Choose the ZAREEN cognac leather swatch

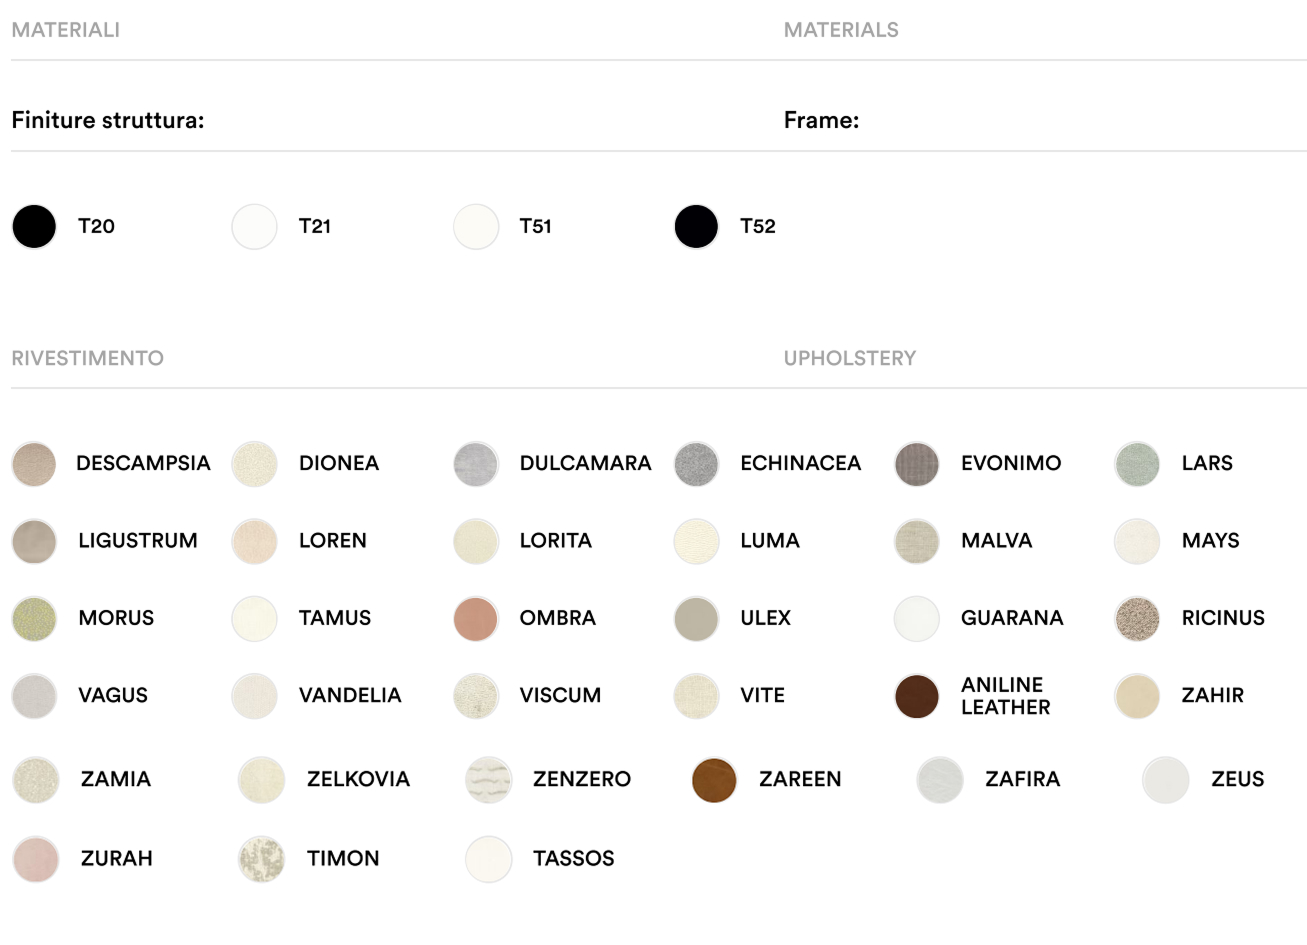pyautogui.click(x=714, y=780)
